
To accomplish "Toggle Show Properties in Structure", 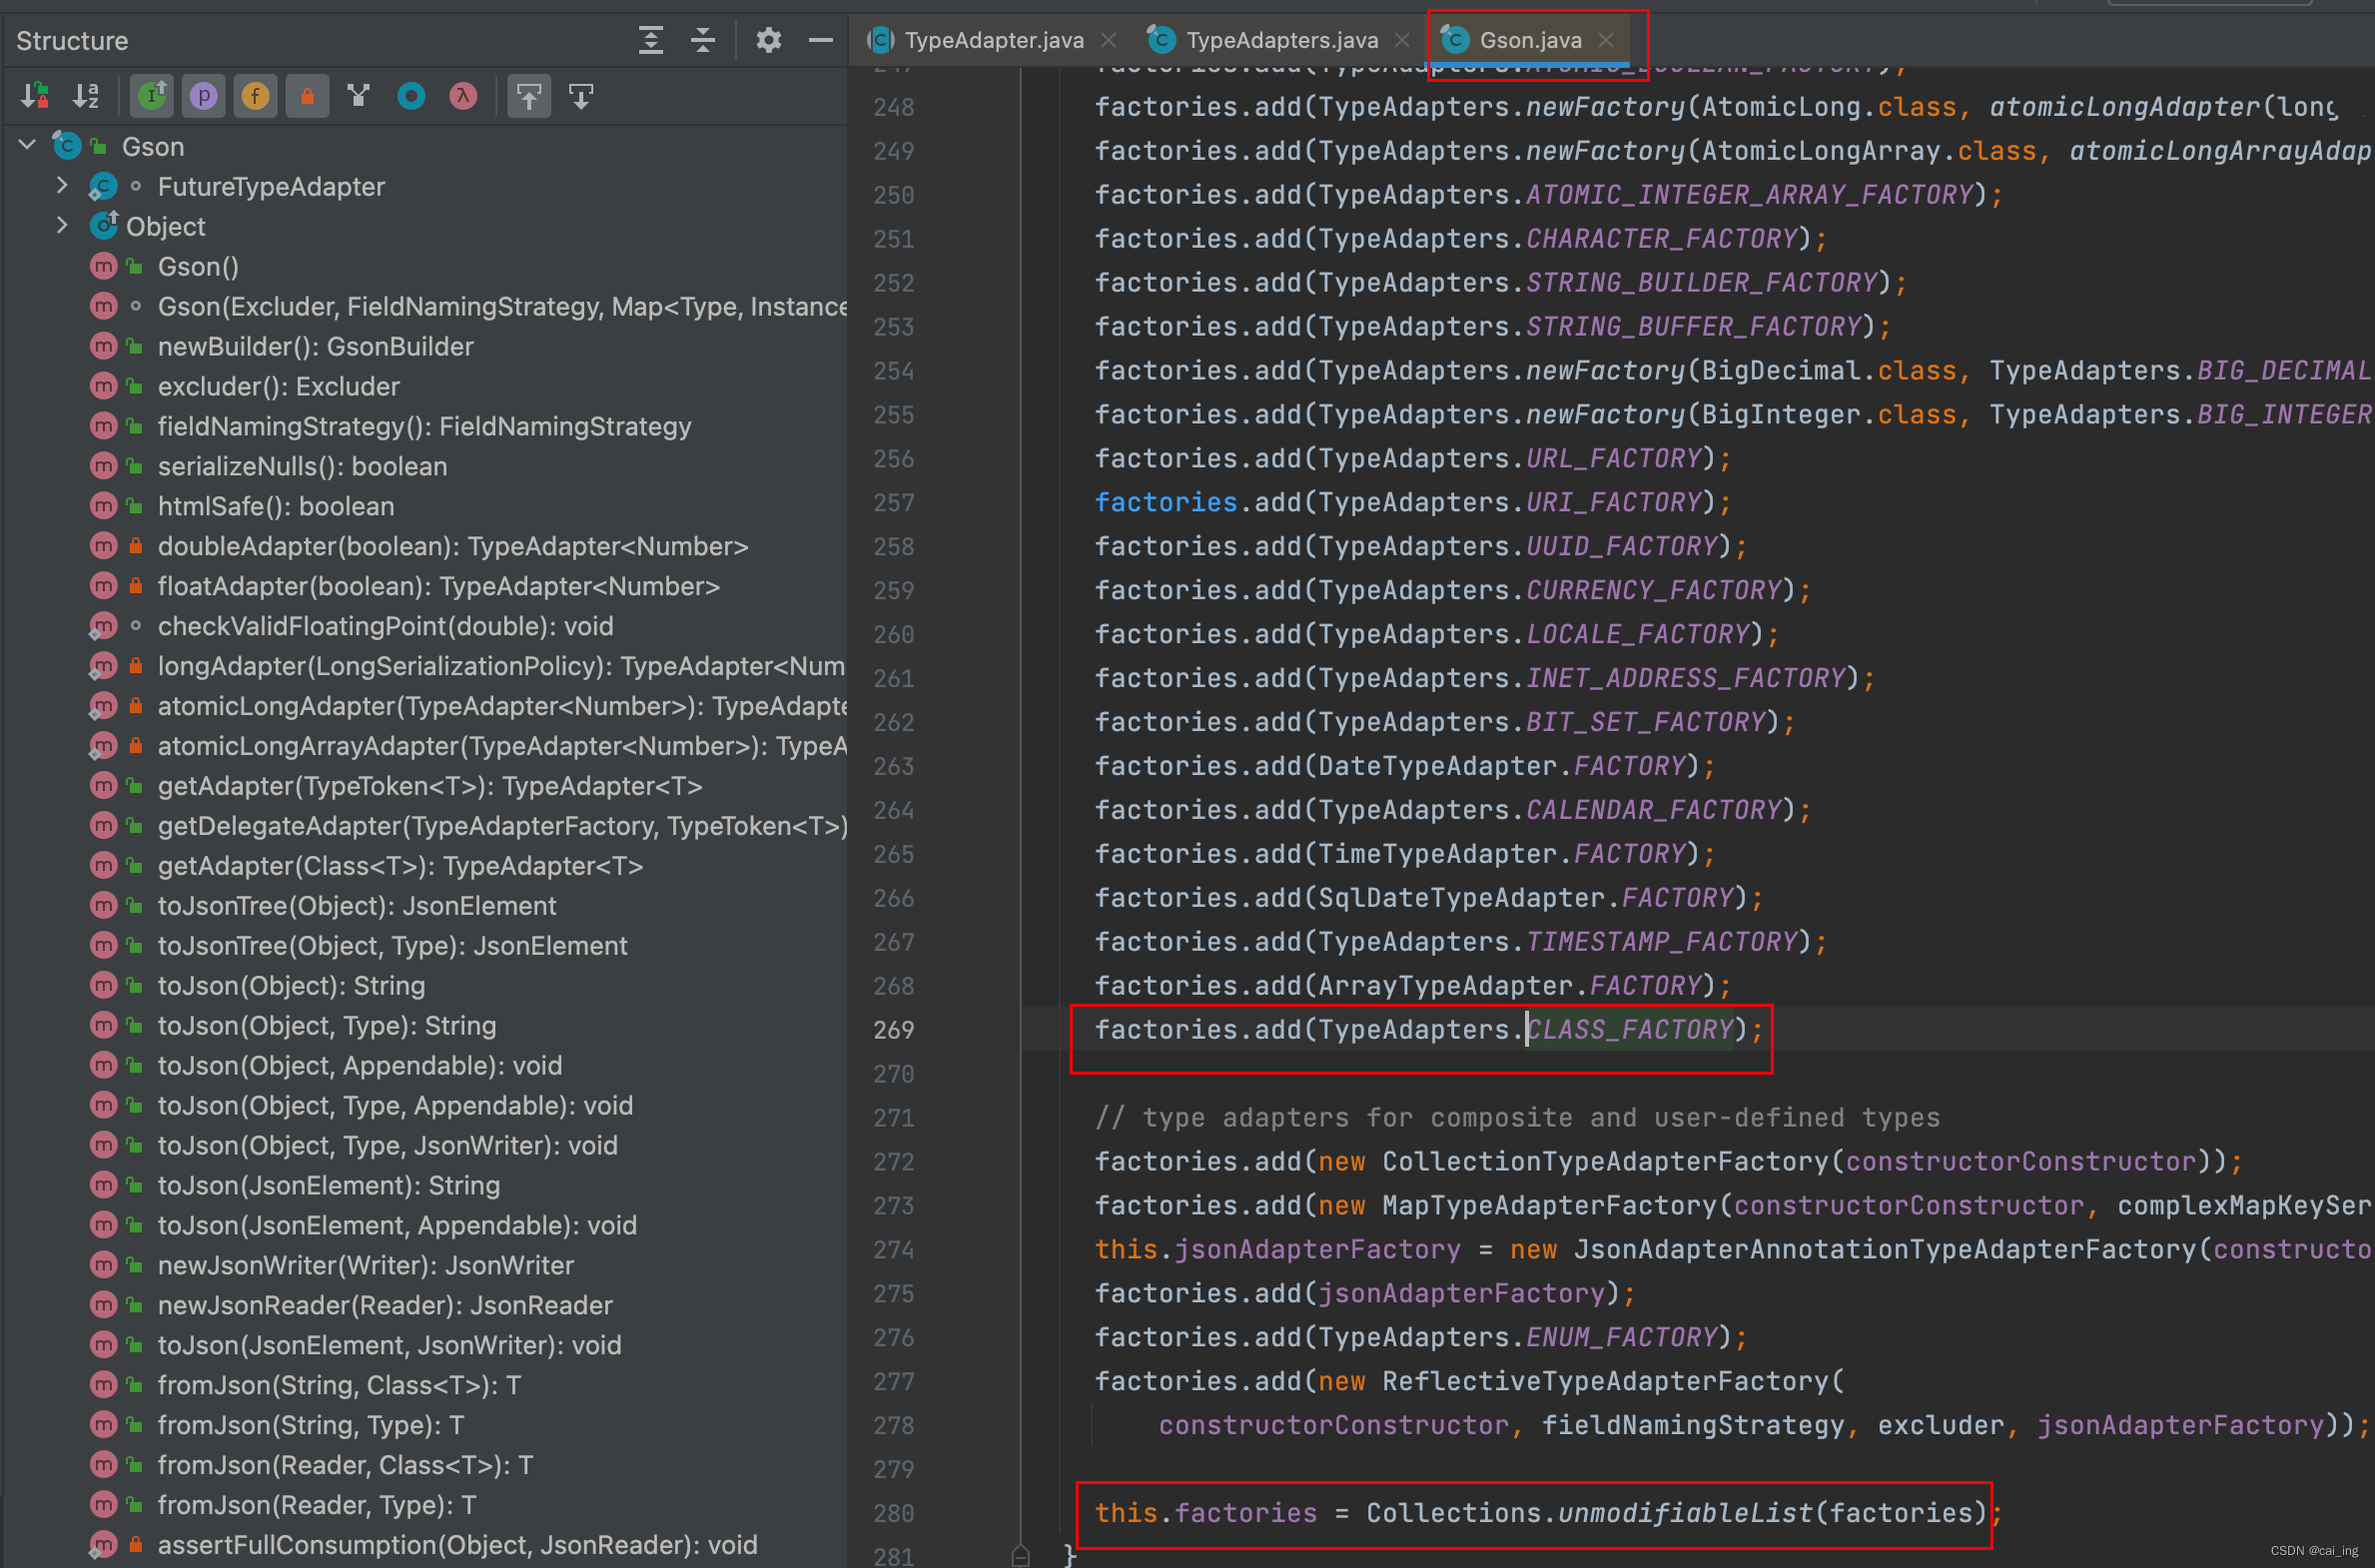I will (204, 96).
